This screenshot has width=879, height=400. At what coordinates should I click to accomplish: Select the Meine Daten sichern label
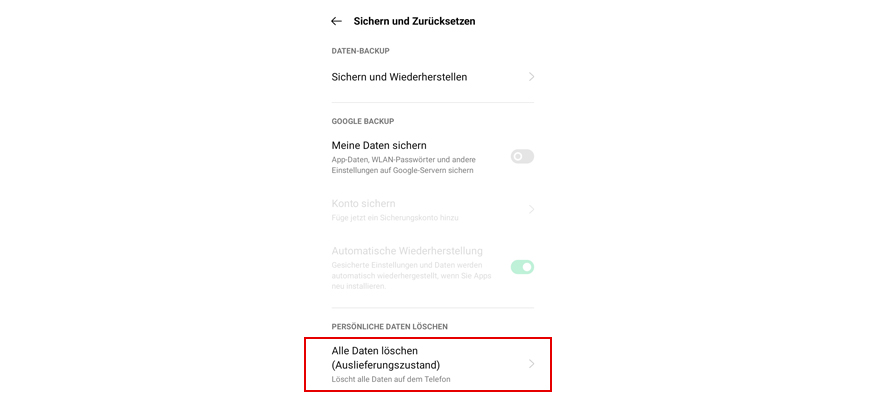pyautogui.click(x=379, y=146)
